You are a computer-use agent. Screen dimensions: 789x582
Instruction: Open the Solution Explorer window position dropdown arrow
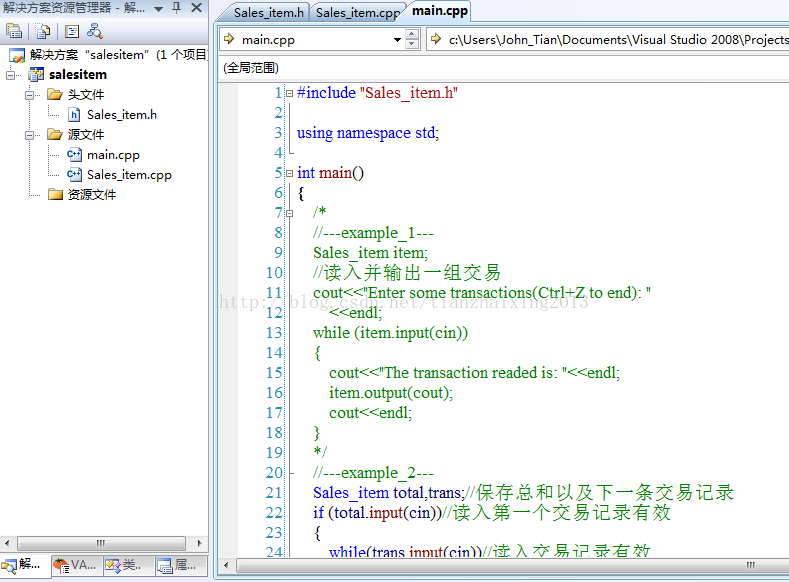[x=159, y=8]
